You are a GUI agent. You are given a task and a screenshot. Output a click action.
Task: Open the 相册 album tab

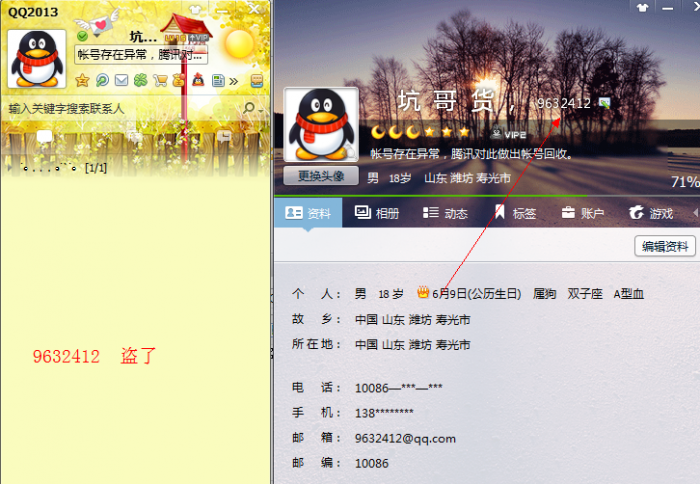click(377, 213)
